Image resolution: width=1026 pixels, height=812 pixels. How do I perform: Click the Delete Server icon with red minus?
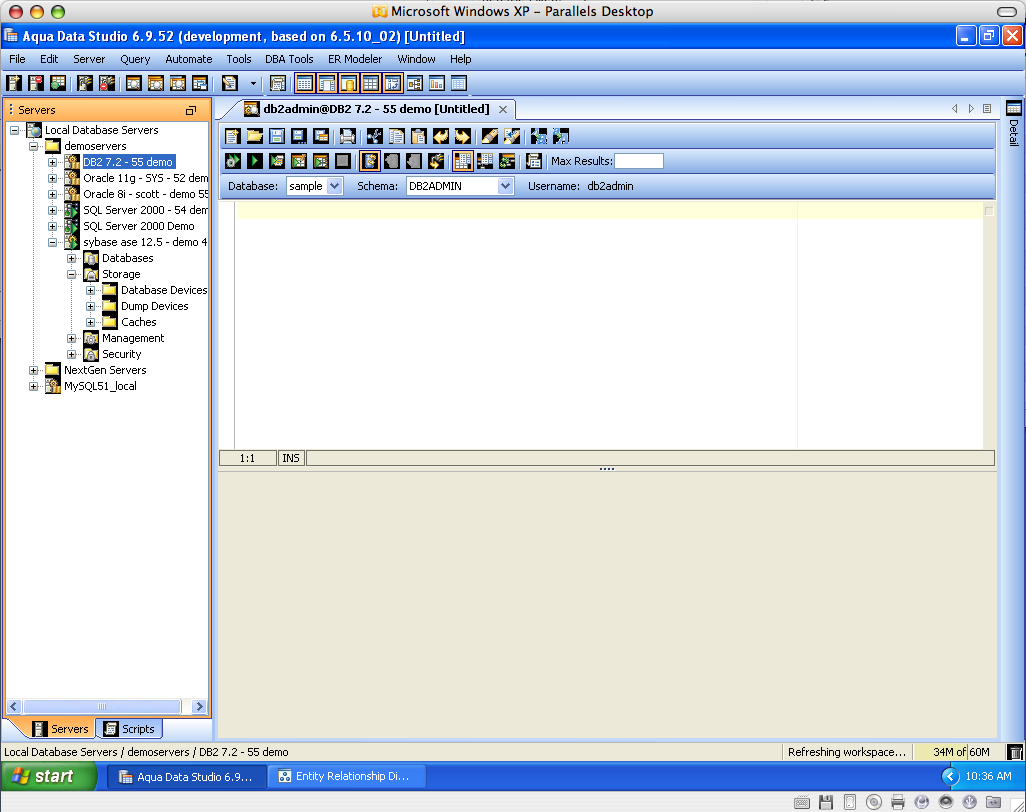(36, 83)
